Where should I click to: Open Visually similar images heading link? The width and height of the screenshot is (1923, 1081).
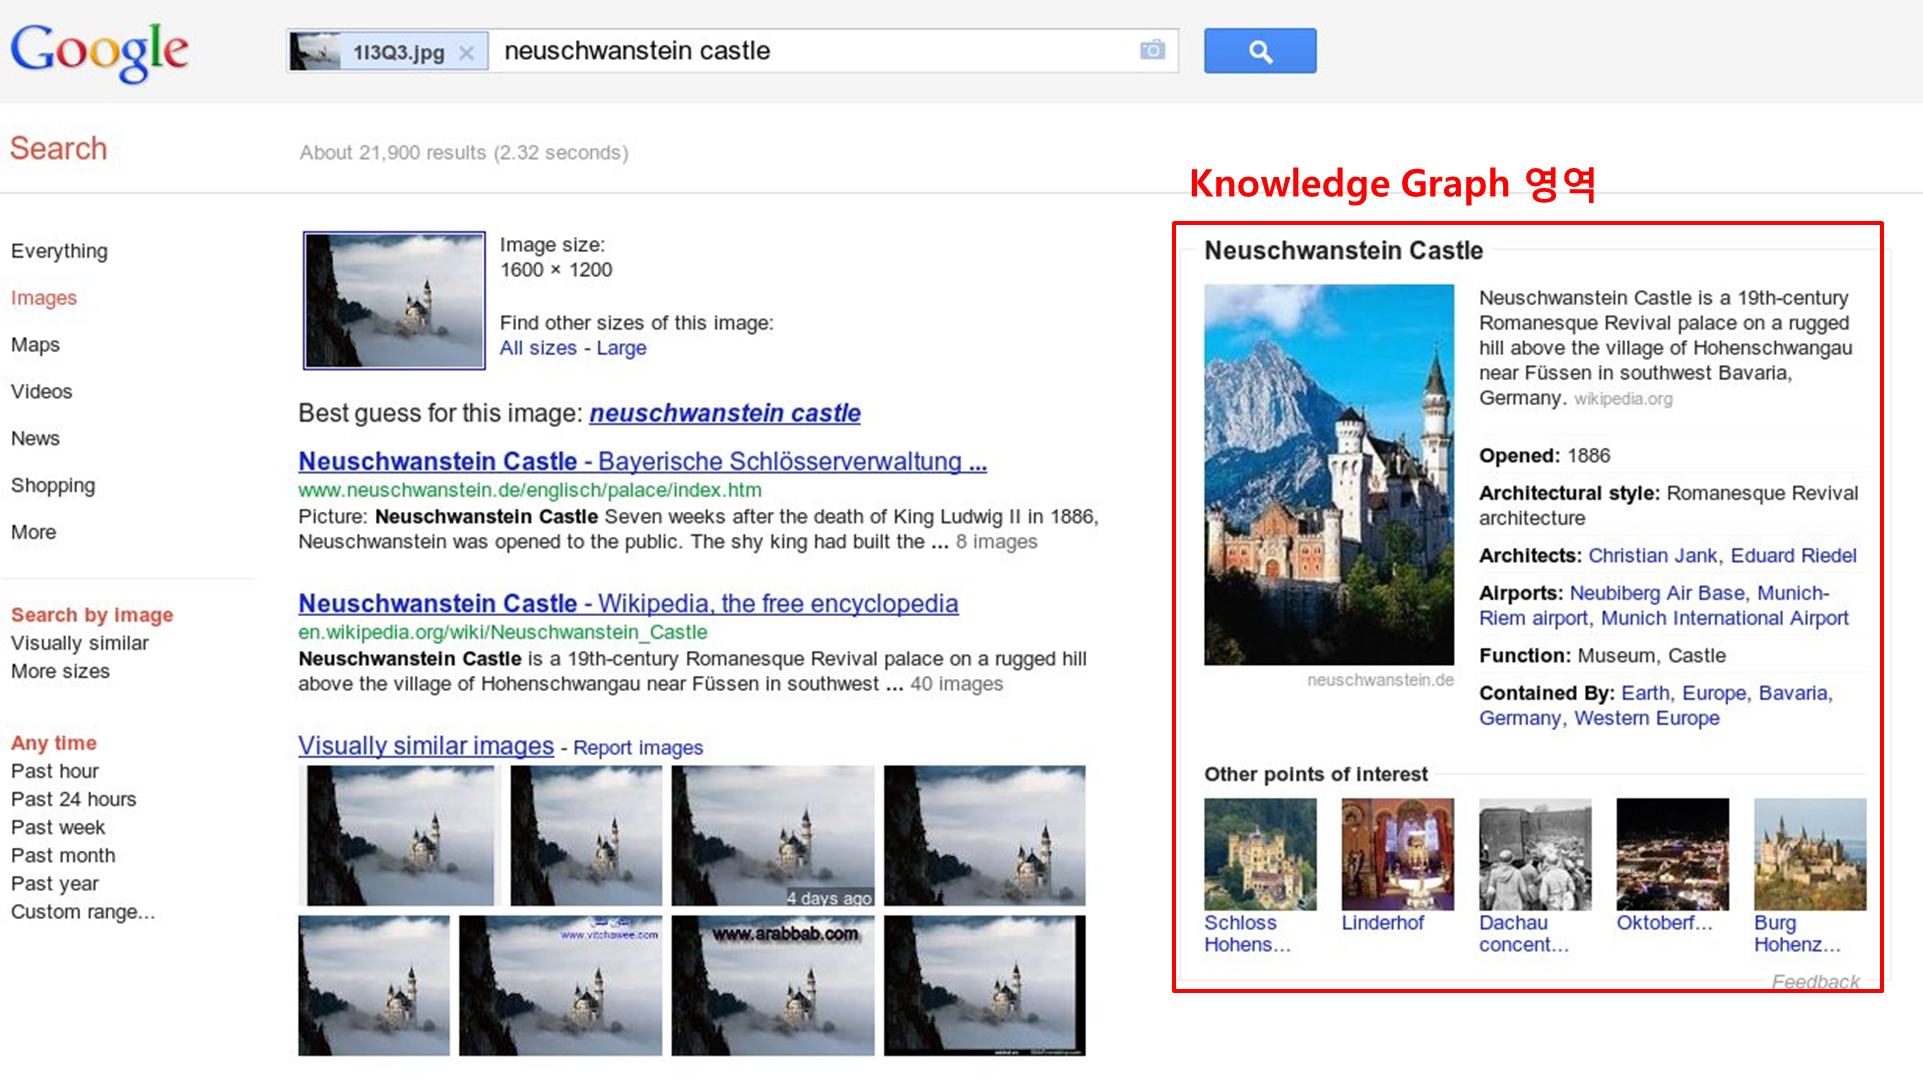tap(426, 746)
